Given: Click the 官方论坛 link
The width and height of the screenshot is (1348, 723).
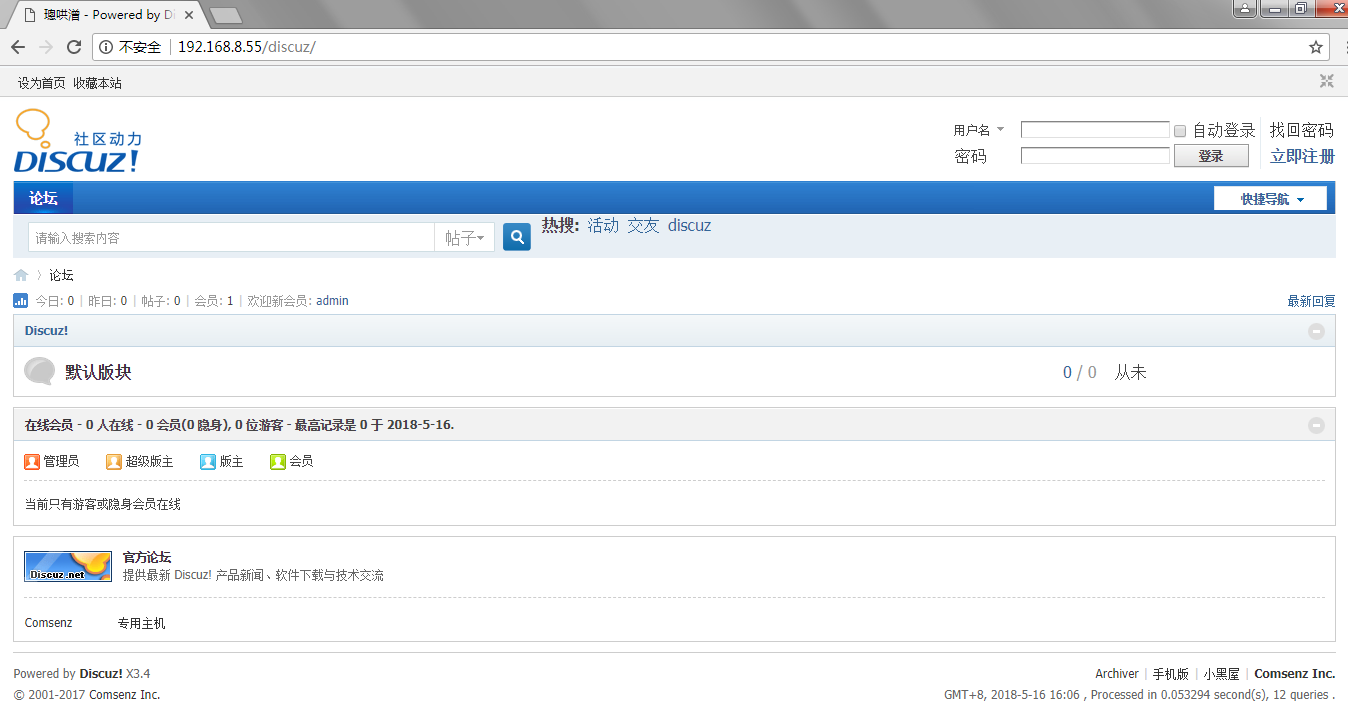Looking at the screenshot, I should [x=147, y=557].
